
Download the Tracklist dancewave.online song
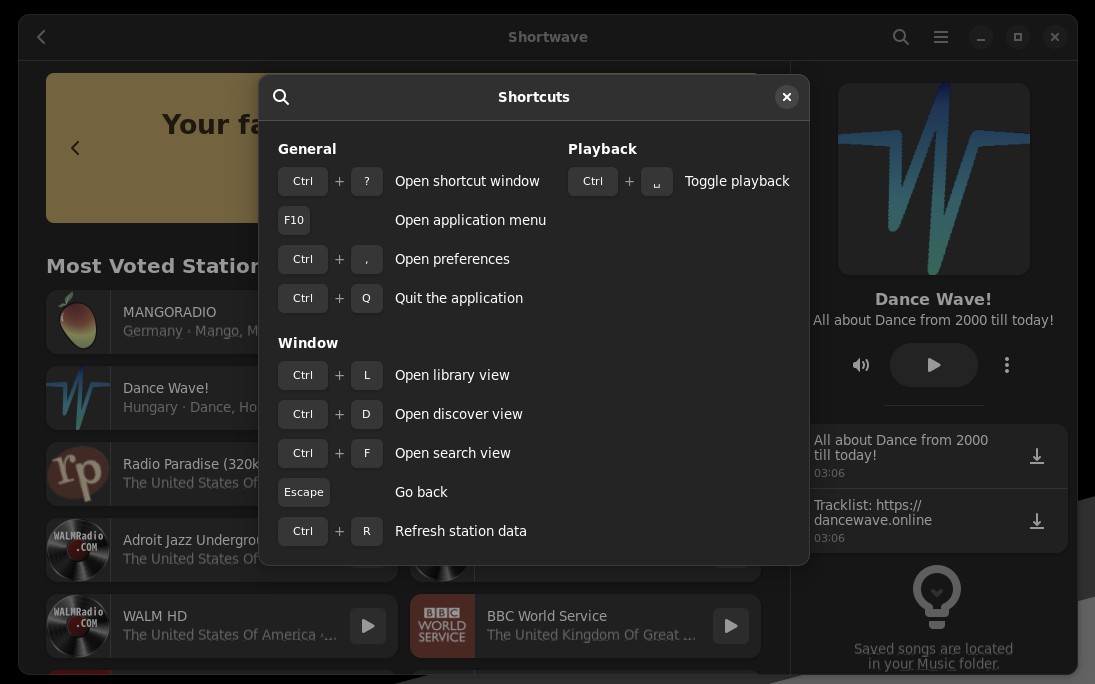1036,521
